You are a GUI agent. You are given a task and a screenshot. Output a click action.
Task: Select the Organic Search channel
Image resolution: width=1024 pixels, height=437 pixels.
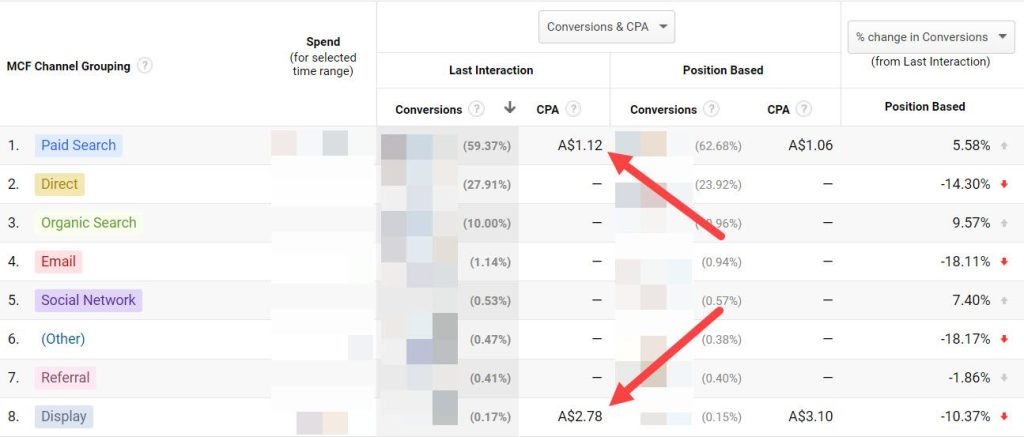pos(89,223)
